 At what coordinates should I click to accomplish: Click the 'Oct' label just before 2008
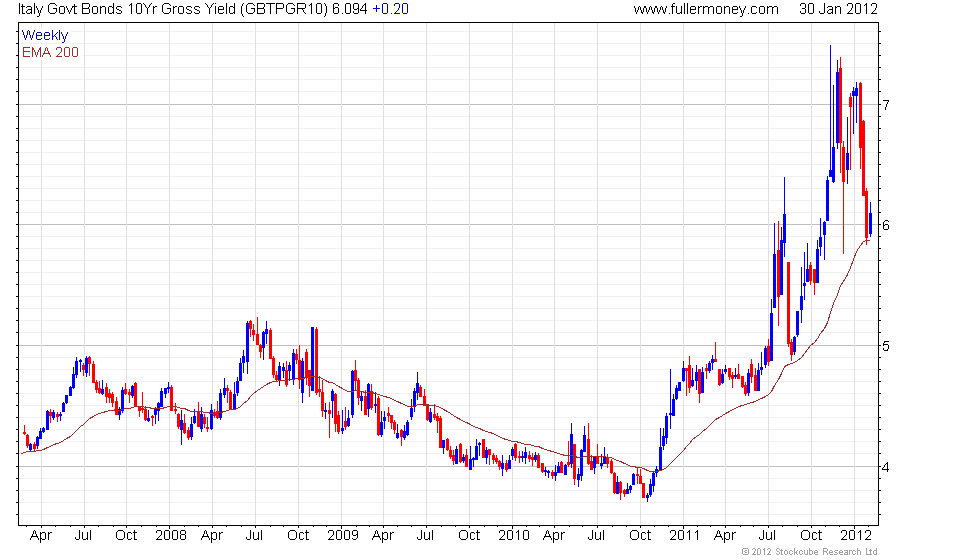point(126,535)
